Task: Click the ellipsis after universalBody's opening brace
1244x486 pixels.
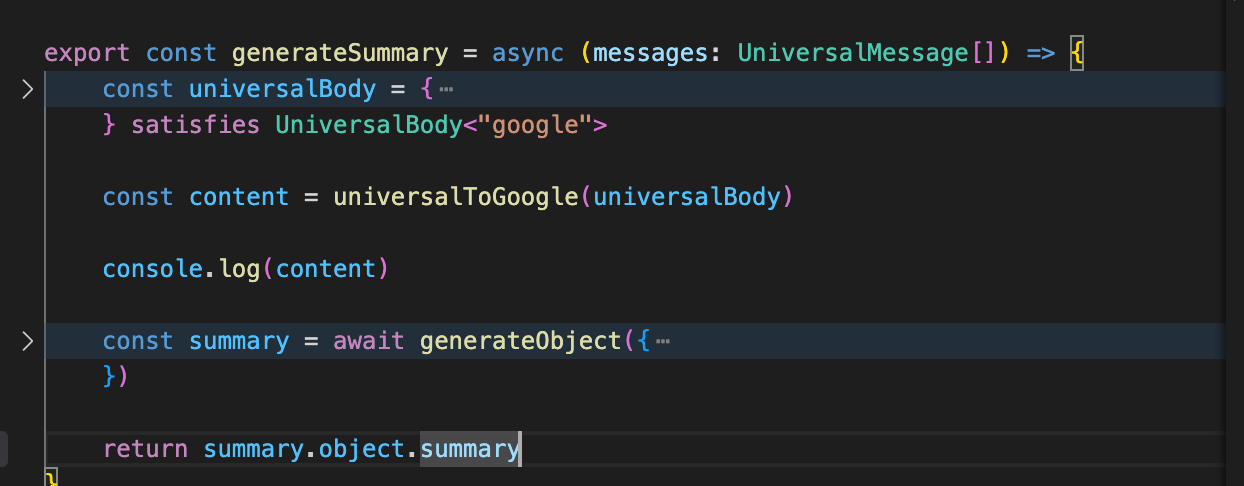Action: (446, 90)
